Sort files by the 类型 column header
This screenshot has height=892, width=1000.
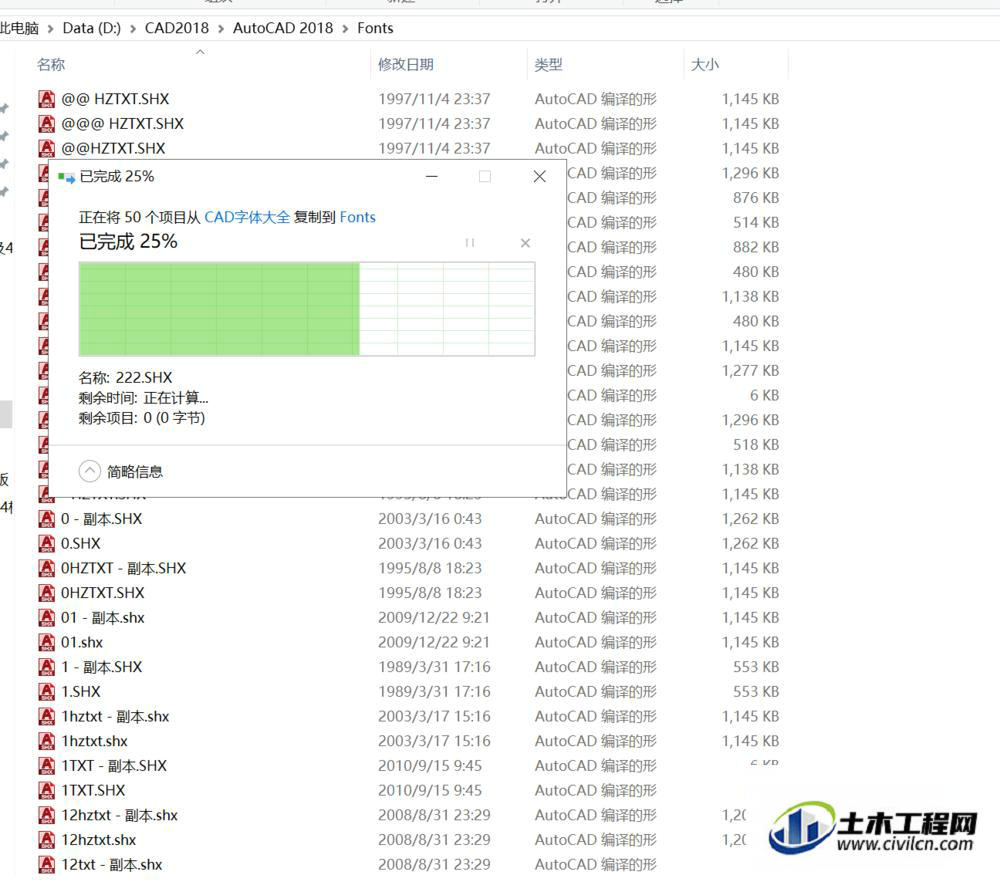(x=548, y=64)
